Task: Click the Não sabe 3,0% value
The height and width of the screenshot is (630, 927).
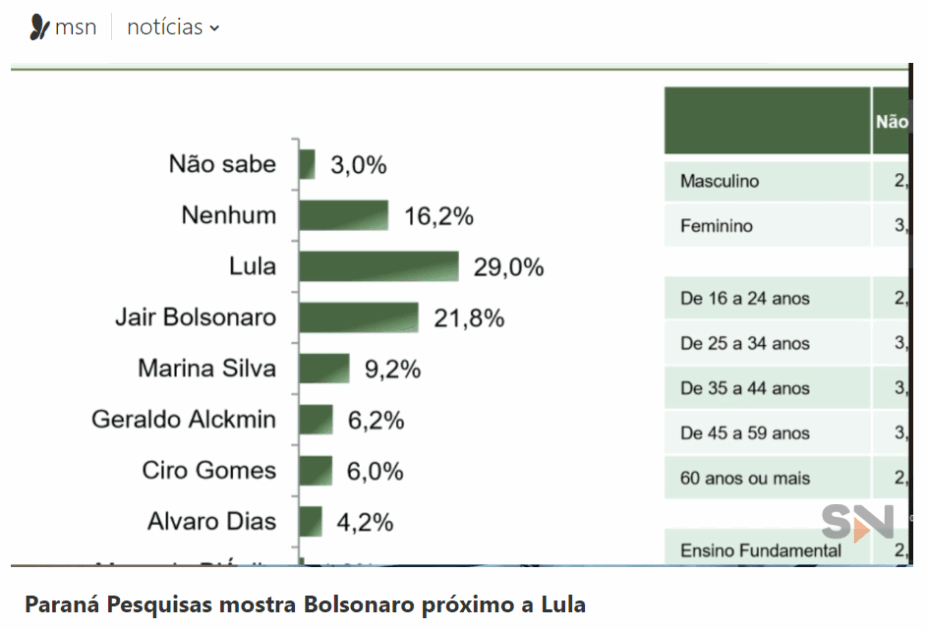Action: click(358, 165)
